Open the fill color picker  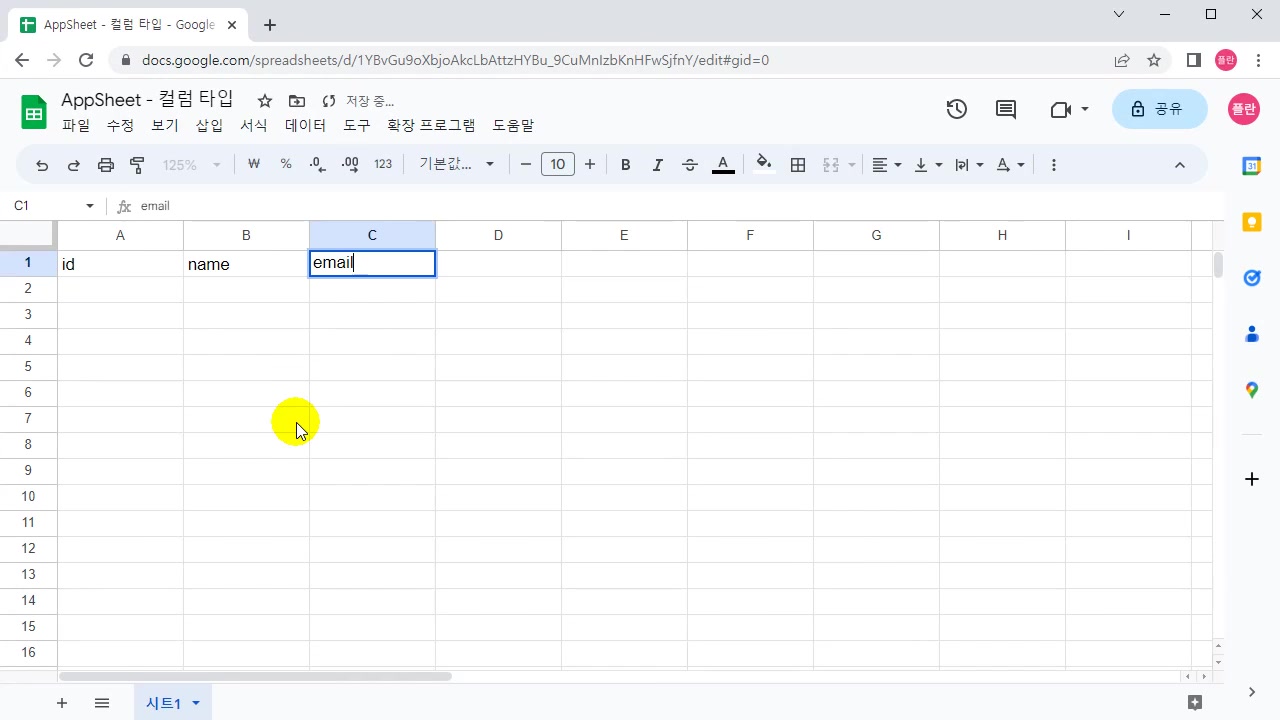tap(764, 165)
